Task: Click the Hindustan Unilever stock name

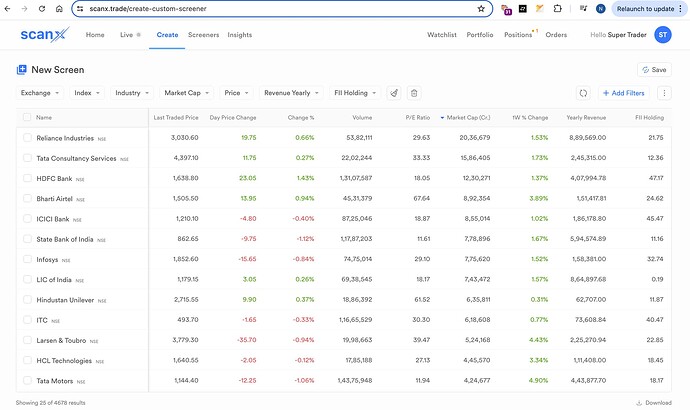Action: (65, 300)
